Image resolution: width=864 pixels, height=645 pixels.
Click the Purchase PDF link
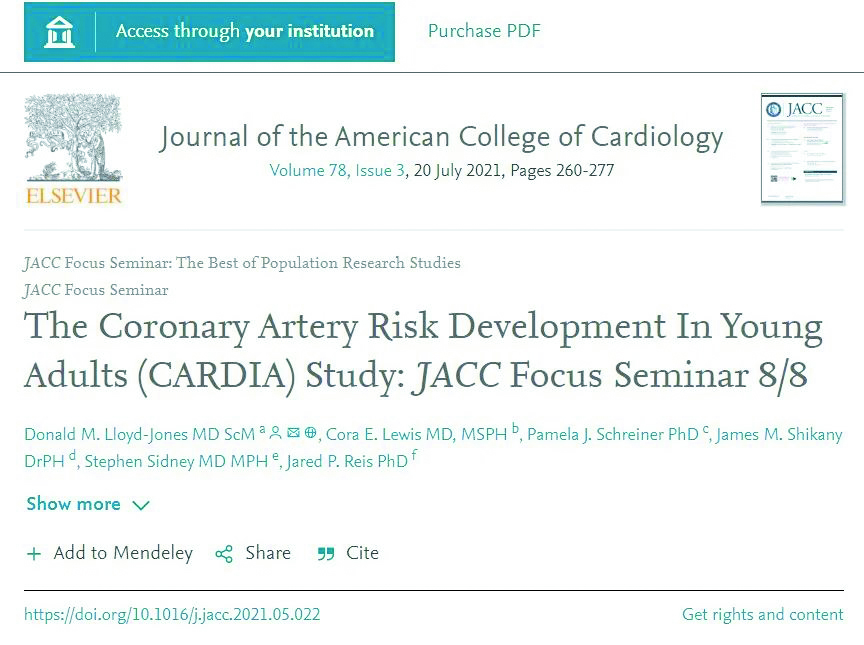point(484,31)
